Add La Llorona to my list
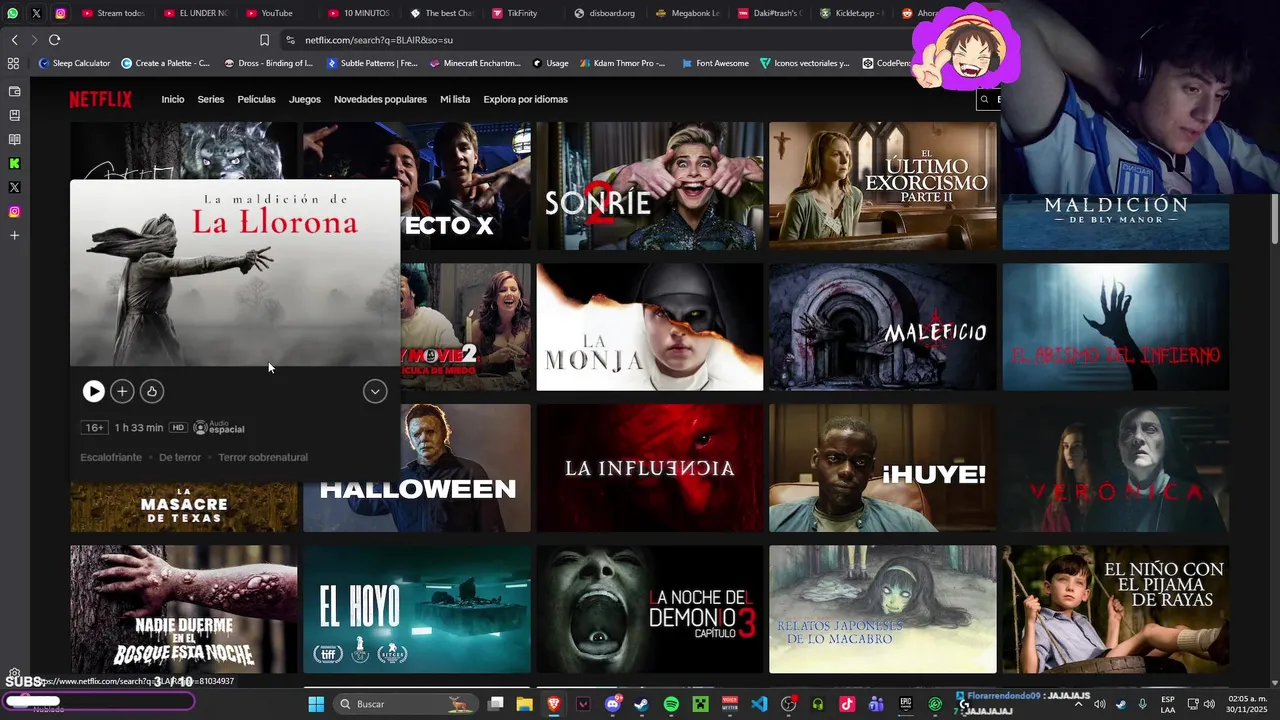The image size is (1280, 720). pyautogui.click(x=122, y=392)
